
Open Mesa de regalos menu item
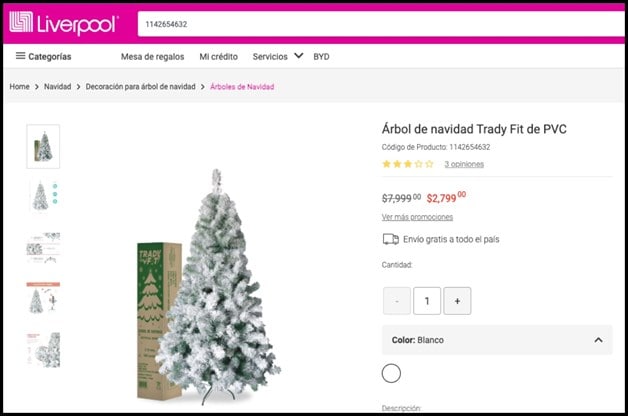(x=153, y=56)
